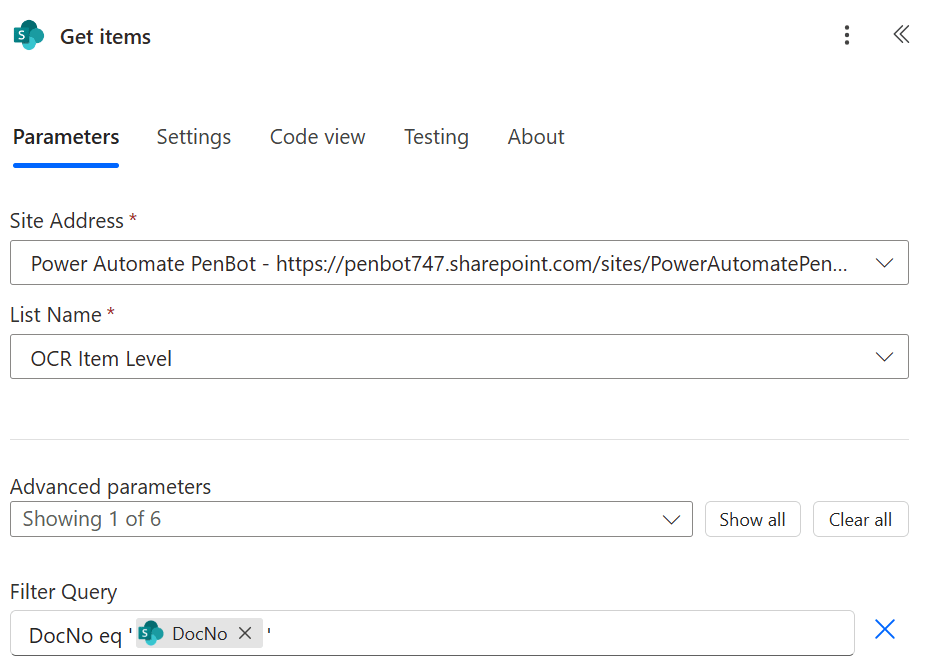Click the Power Automate PenBot site address value
Viewport: 928px width, 666px height.
pos(440,263)
